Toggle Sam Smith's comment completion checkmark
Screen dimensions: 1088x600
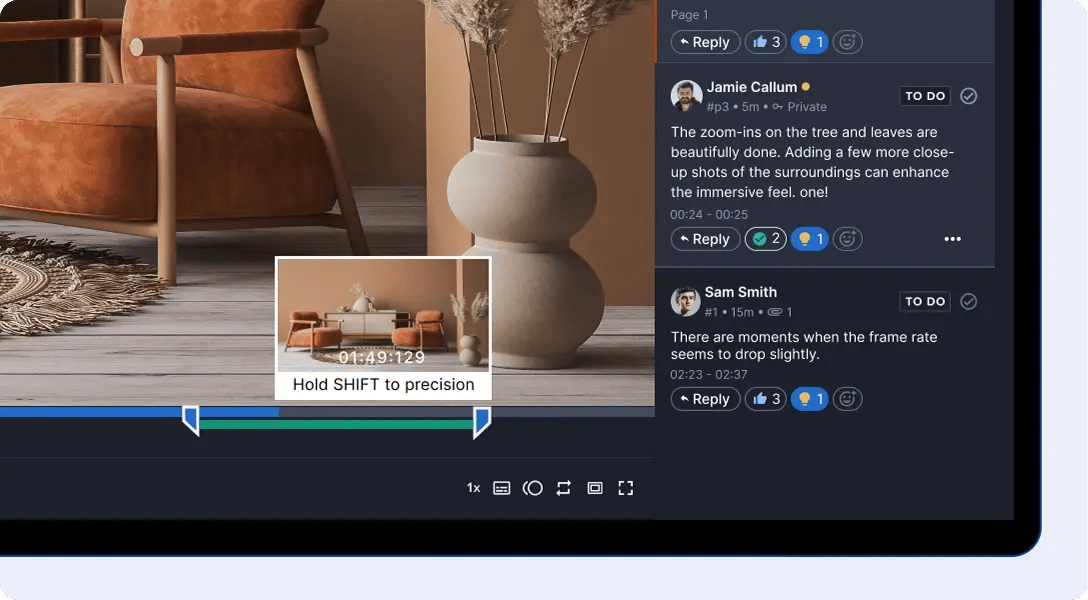point(967,301)
